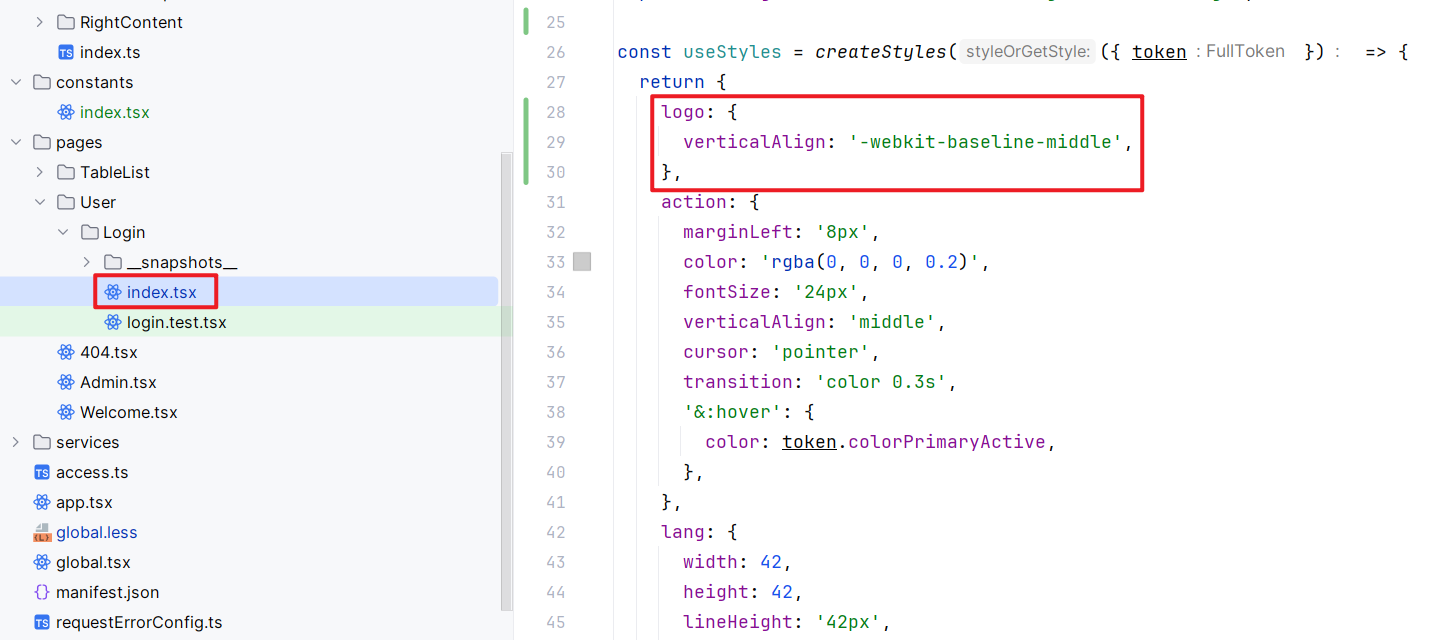Click the TS icon for requestErrorConfig.ts
The width and height of the screenshot is (1436, 640).
pos(42,622)
